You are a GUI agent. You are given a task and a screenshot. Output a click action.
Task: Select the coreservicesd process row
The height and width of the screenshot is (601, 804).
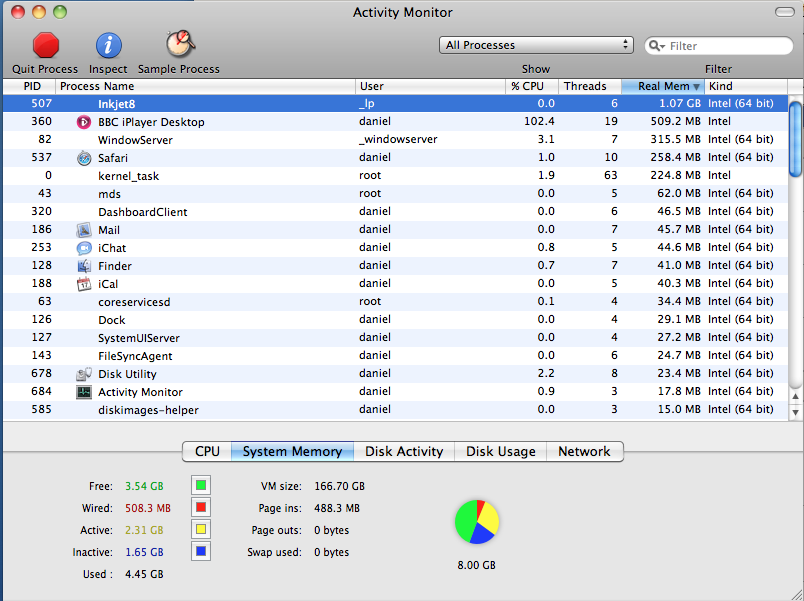(x=395, y=302)
